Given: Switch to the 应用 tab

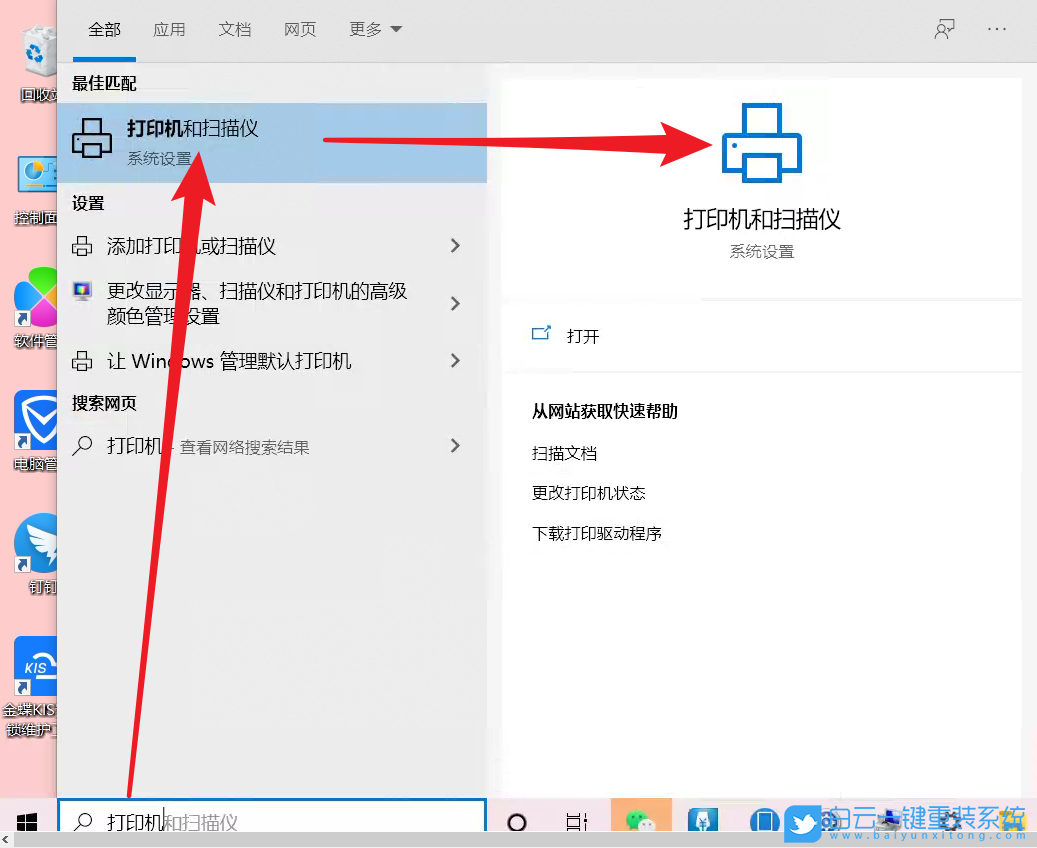Looking at the screenshot, I should click(170, 30).
